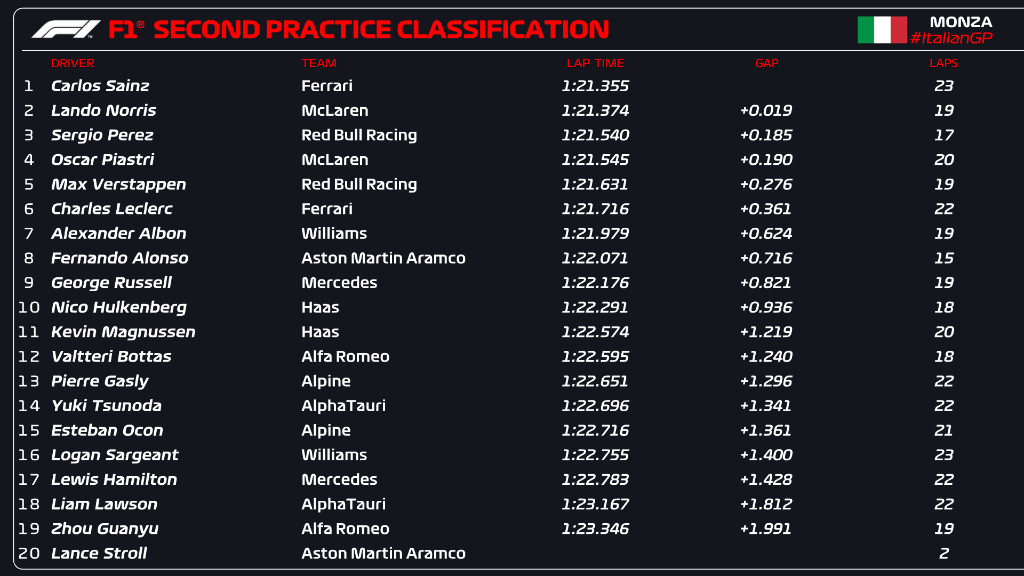
Task: Open Lance Stroll's row entry
Action: 99,553
